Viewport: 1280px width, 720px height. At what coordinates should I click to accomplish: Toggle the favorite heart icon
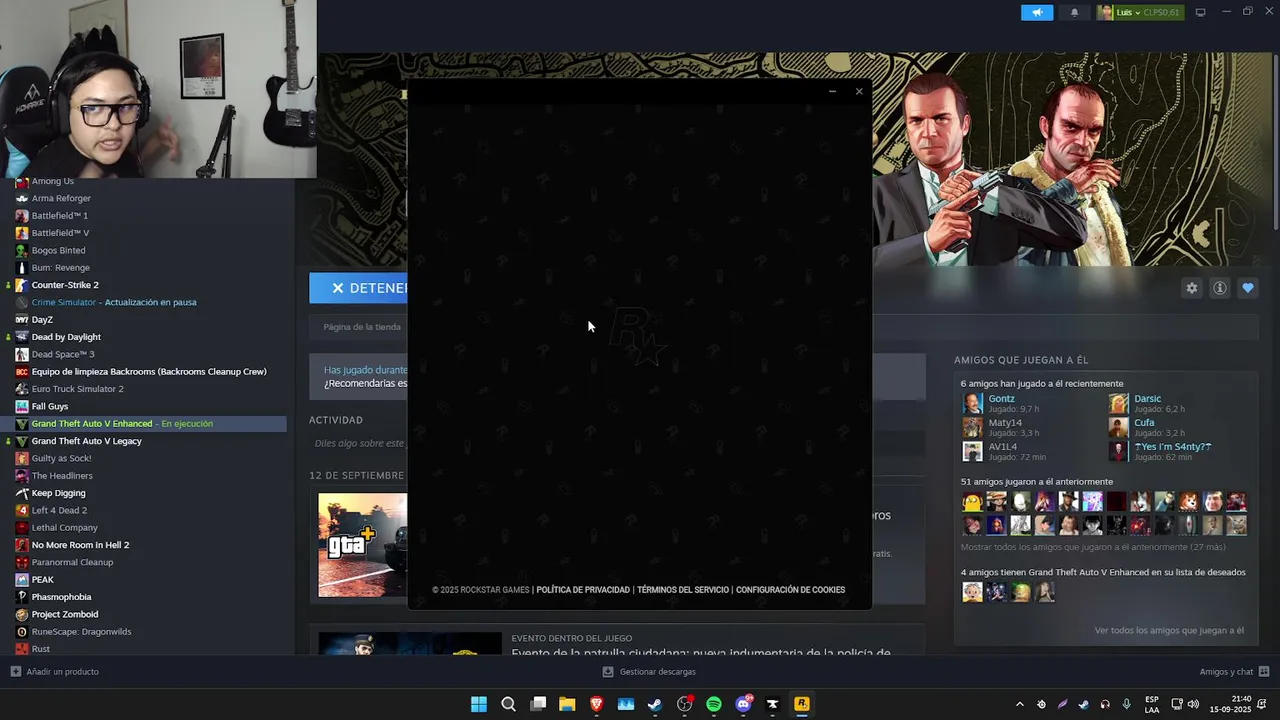coord(1247,288)
